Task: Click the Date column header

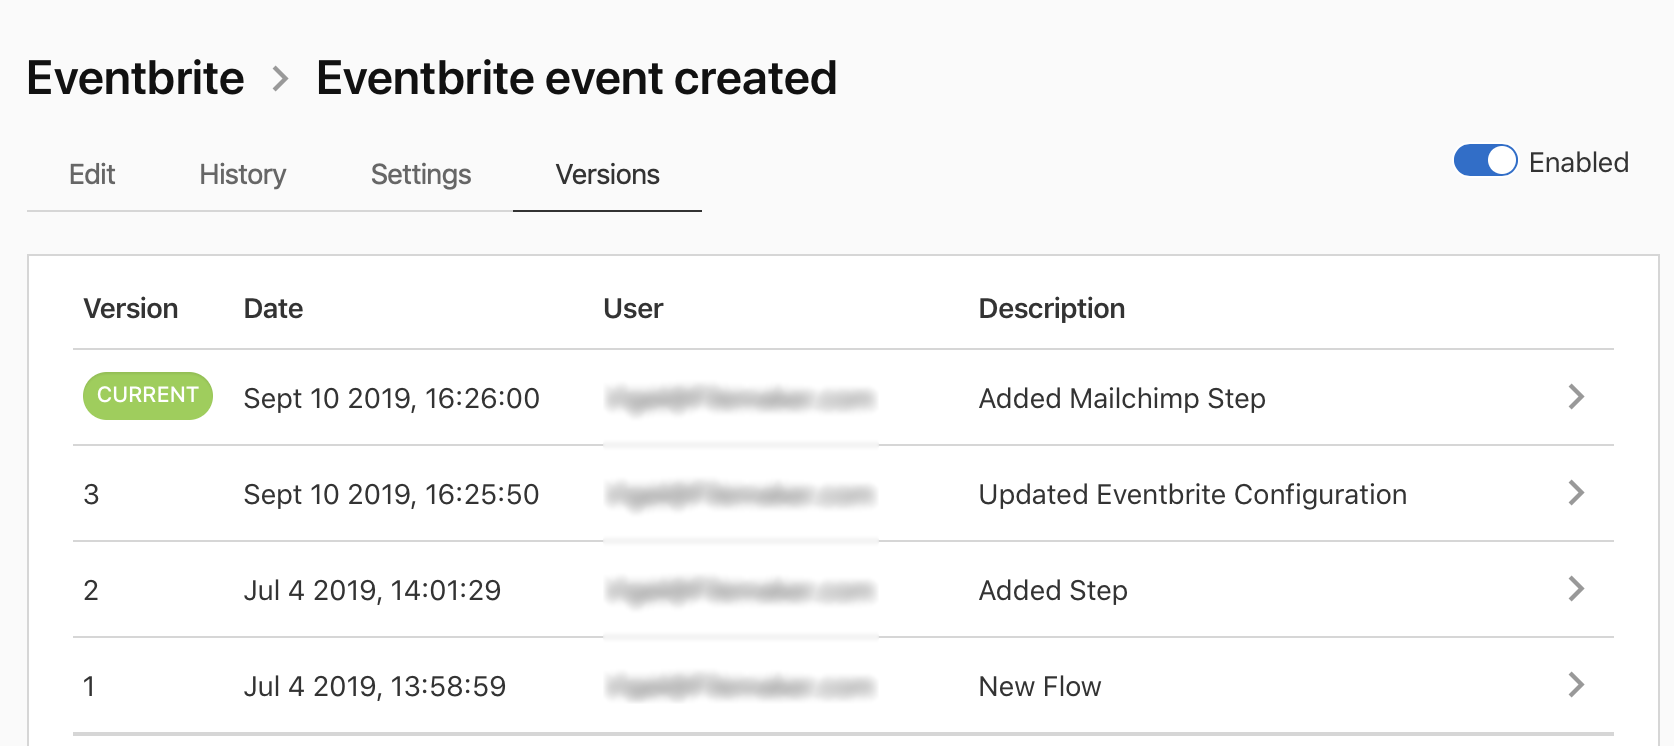Action: coord(272,308)
